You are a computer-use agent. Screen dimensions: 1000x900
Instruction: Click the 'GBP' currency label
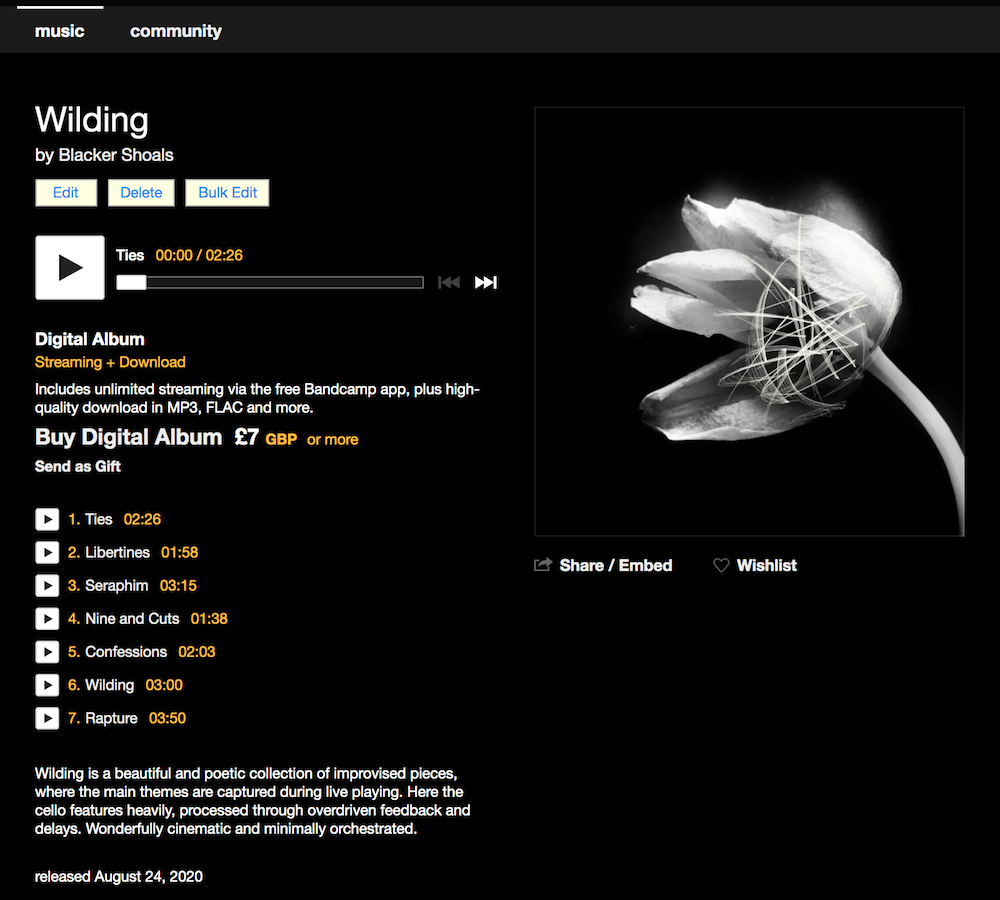point(281,439)
